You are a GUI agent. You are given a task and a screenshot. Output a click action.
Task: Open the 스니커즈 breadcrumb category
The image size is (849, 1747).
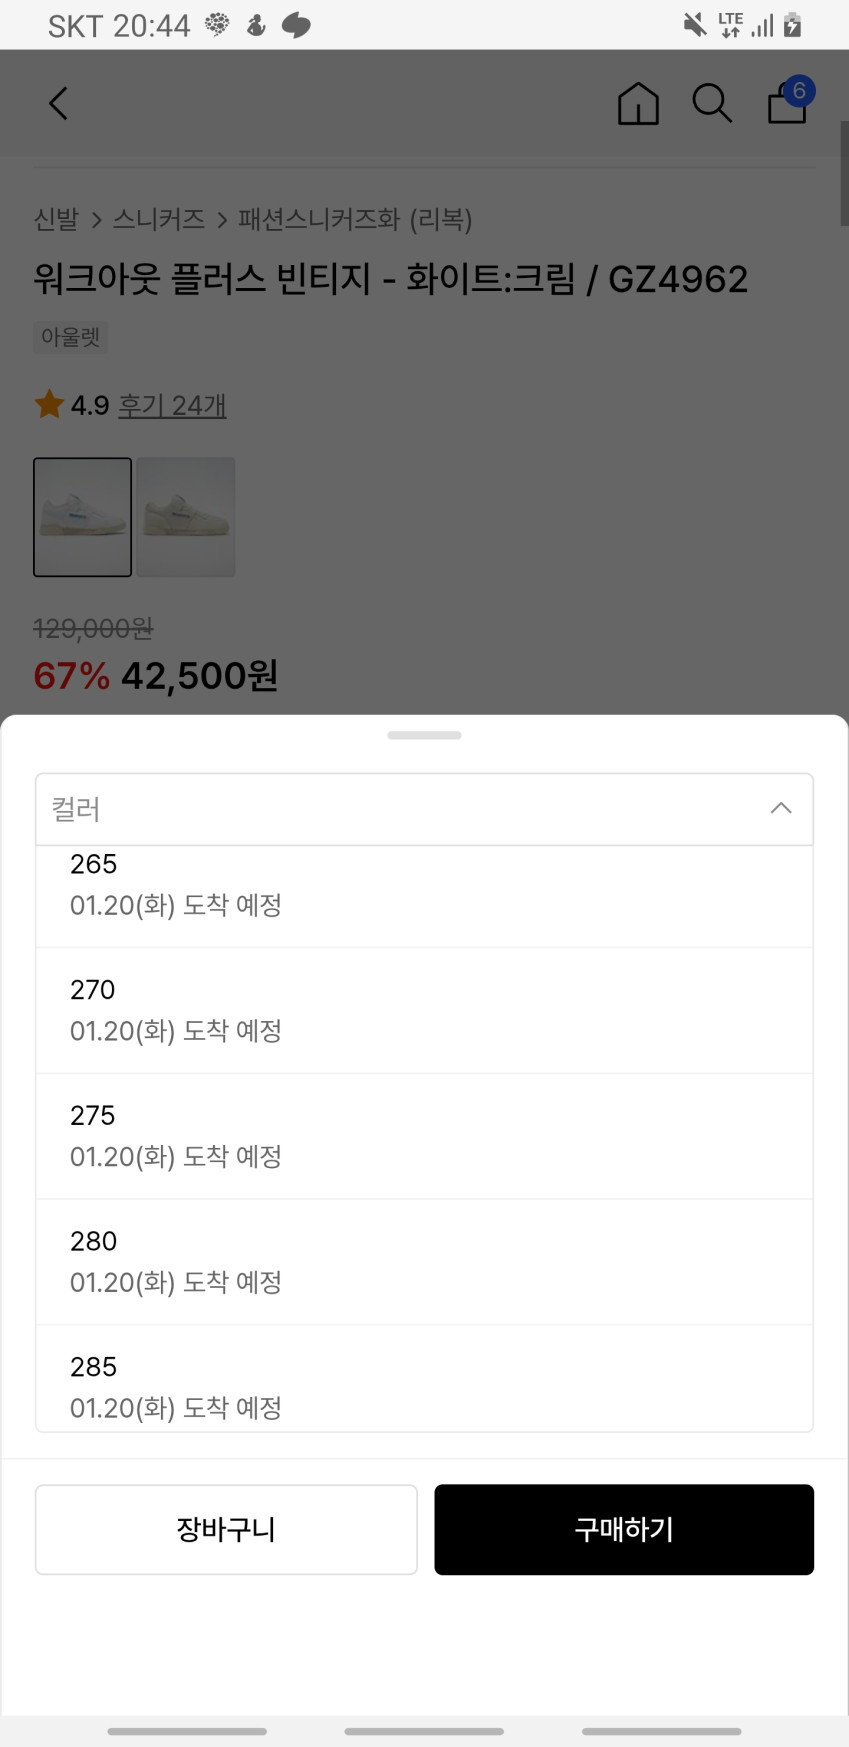point(158,219)
